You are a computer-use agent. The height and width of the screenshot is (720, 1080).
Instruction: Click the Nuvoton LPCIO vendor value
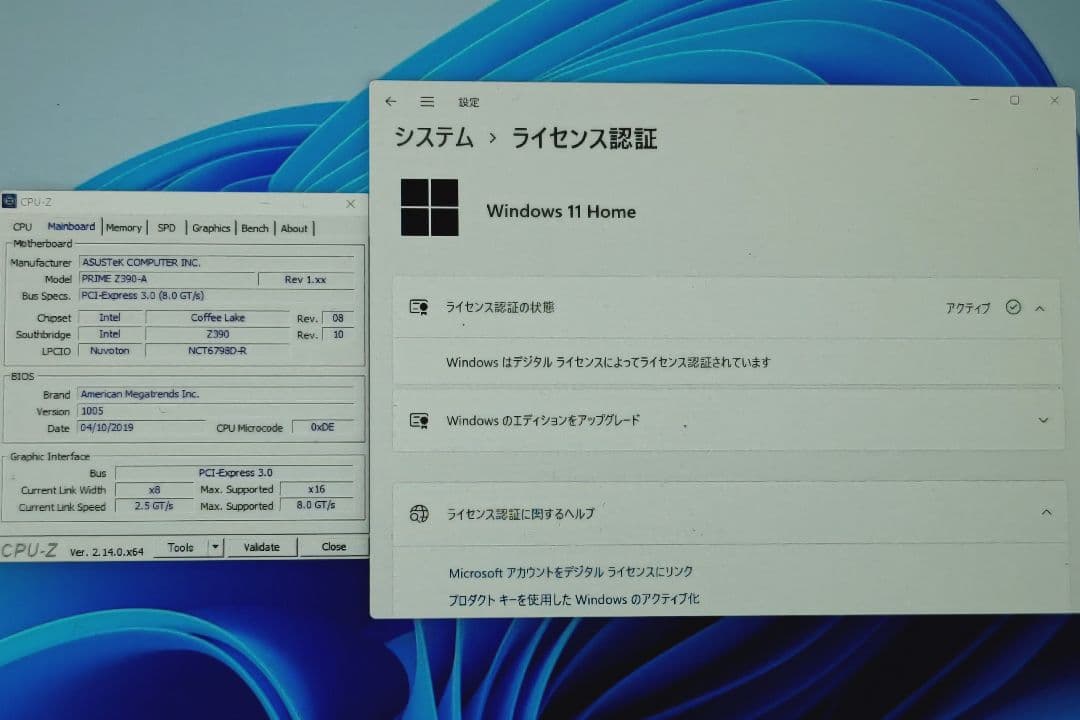point(110,351)
